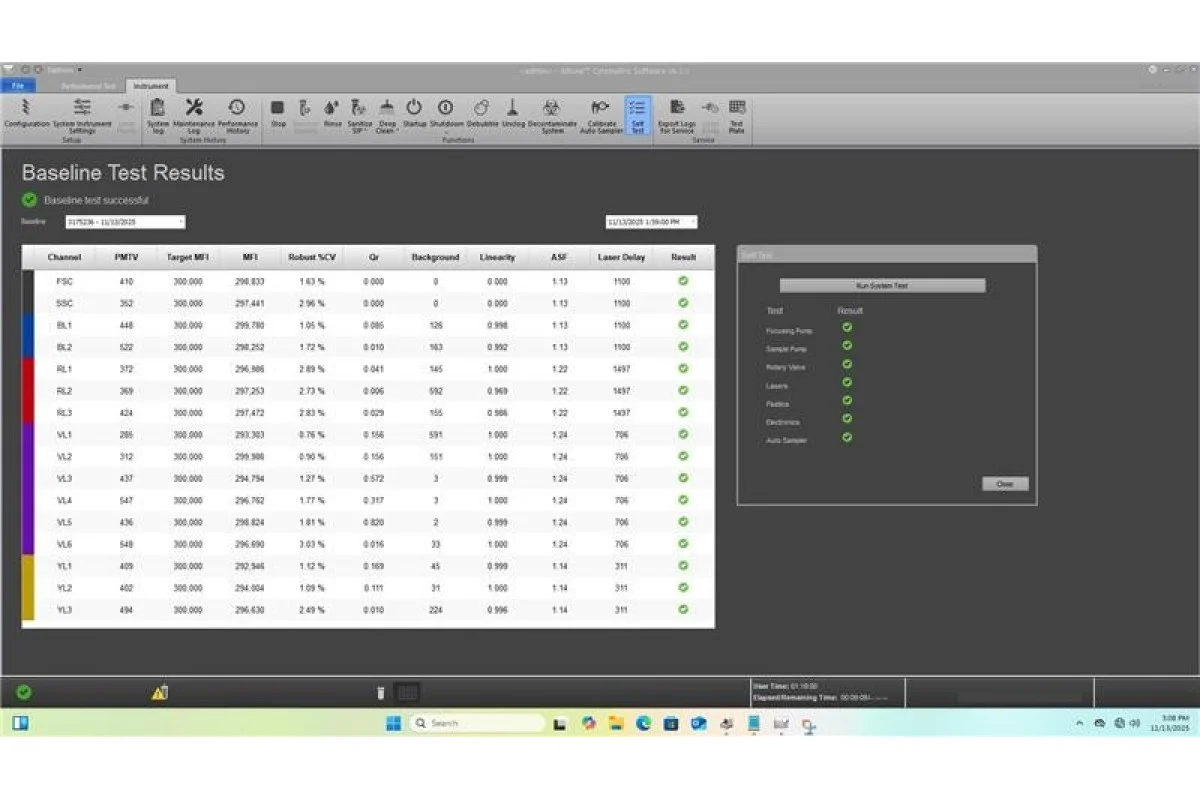Viewport: 1200px width, 800px height.
Task: Toggle the Self Test ribbon button
Action: pyautogui.click(x=637, y=114)
